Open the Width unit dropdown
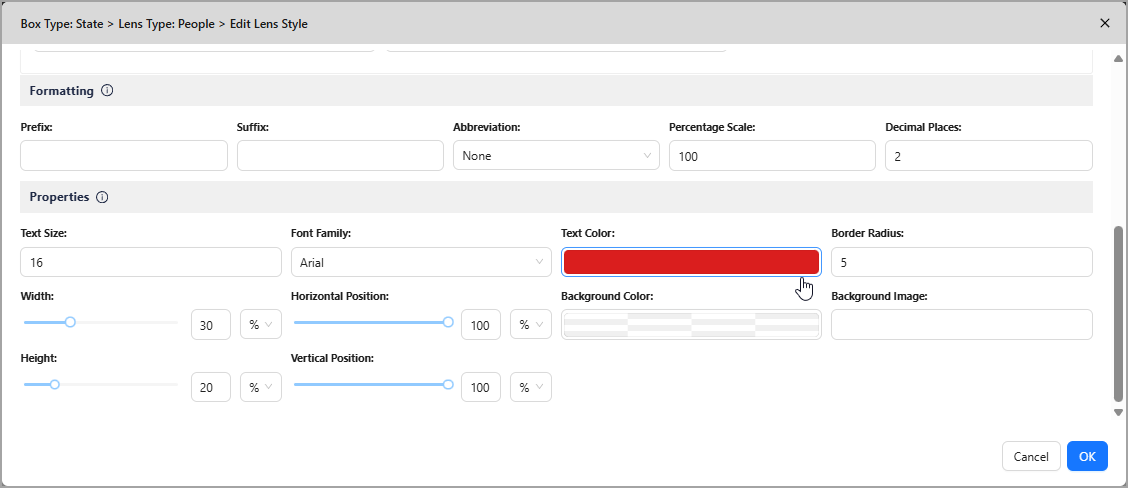1128x488 pixels. click(261, 325)
